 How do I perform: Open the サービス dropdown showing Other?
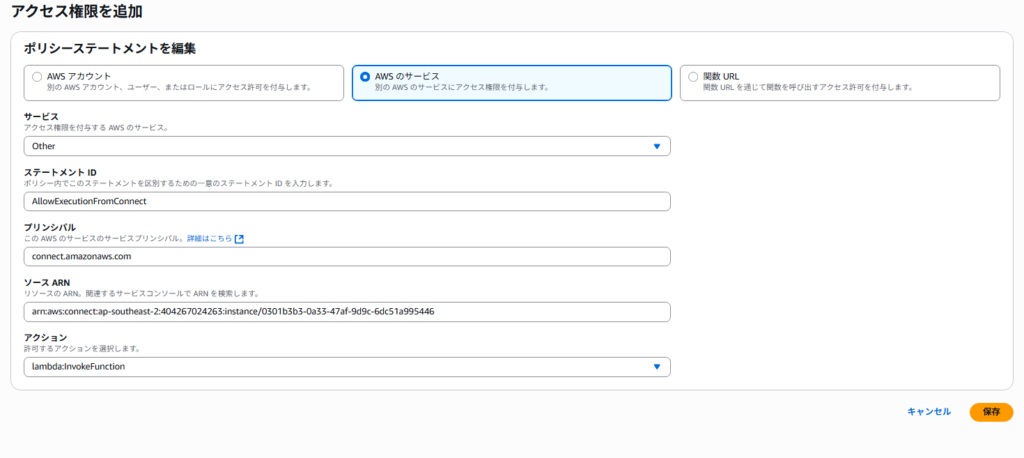[x=346, y=146]
